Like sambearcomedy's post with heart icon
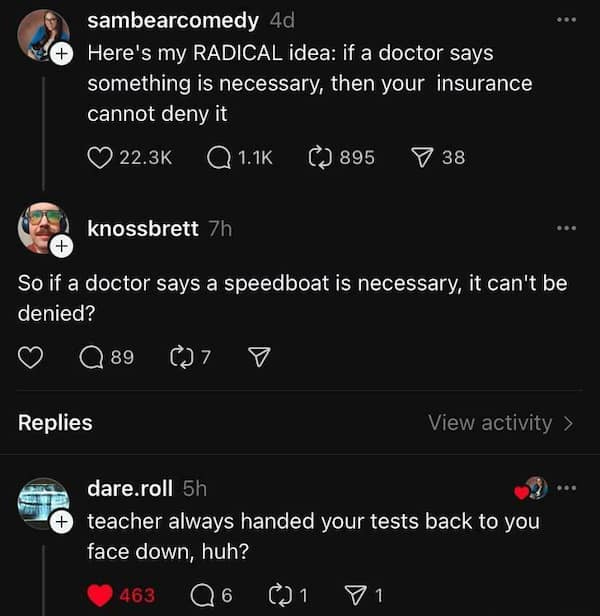Screen dimensions: 600x616 (x=100, y=157)
